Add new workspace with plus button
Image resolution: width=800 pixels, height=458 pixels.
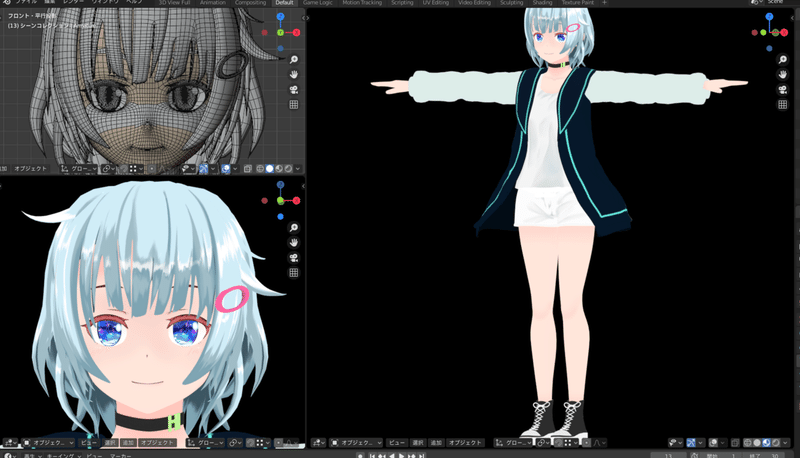point(604,3)
